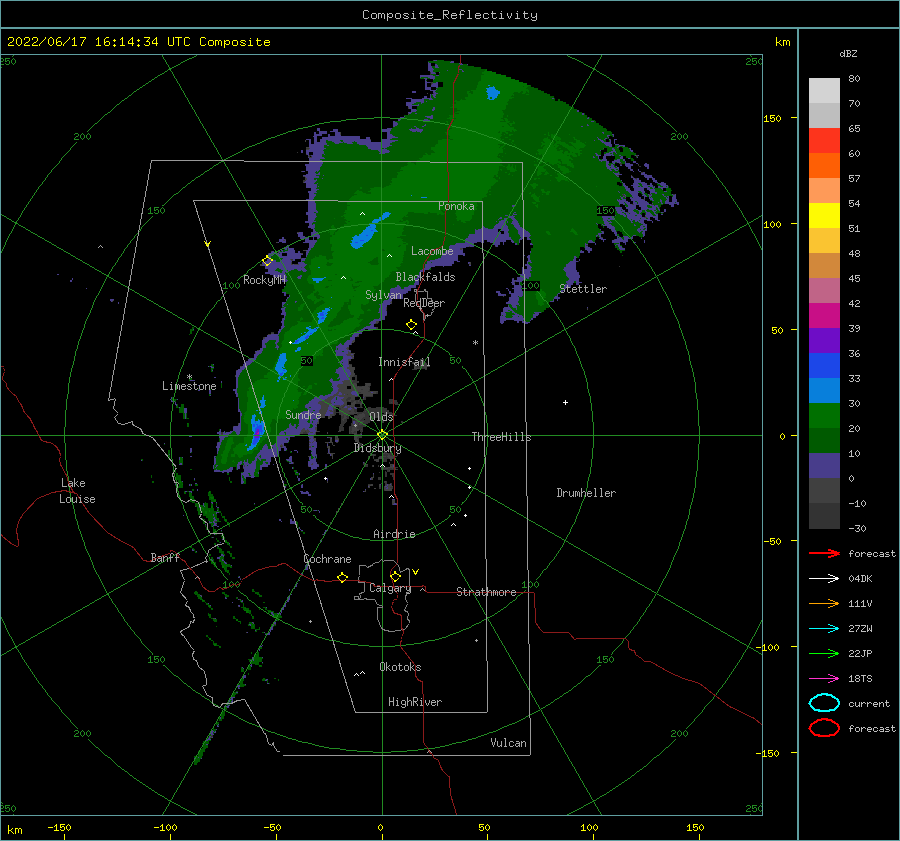Pick the magenta 39-42 dBZ swatch
Viewport: 900px width, 841px height.
[x=824, y=315]
